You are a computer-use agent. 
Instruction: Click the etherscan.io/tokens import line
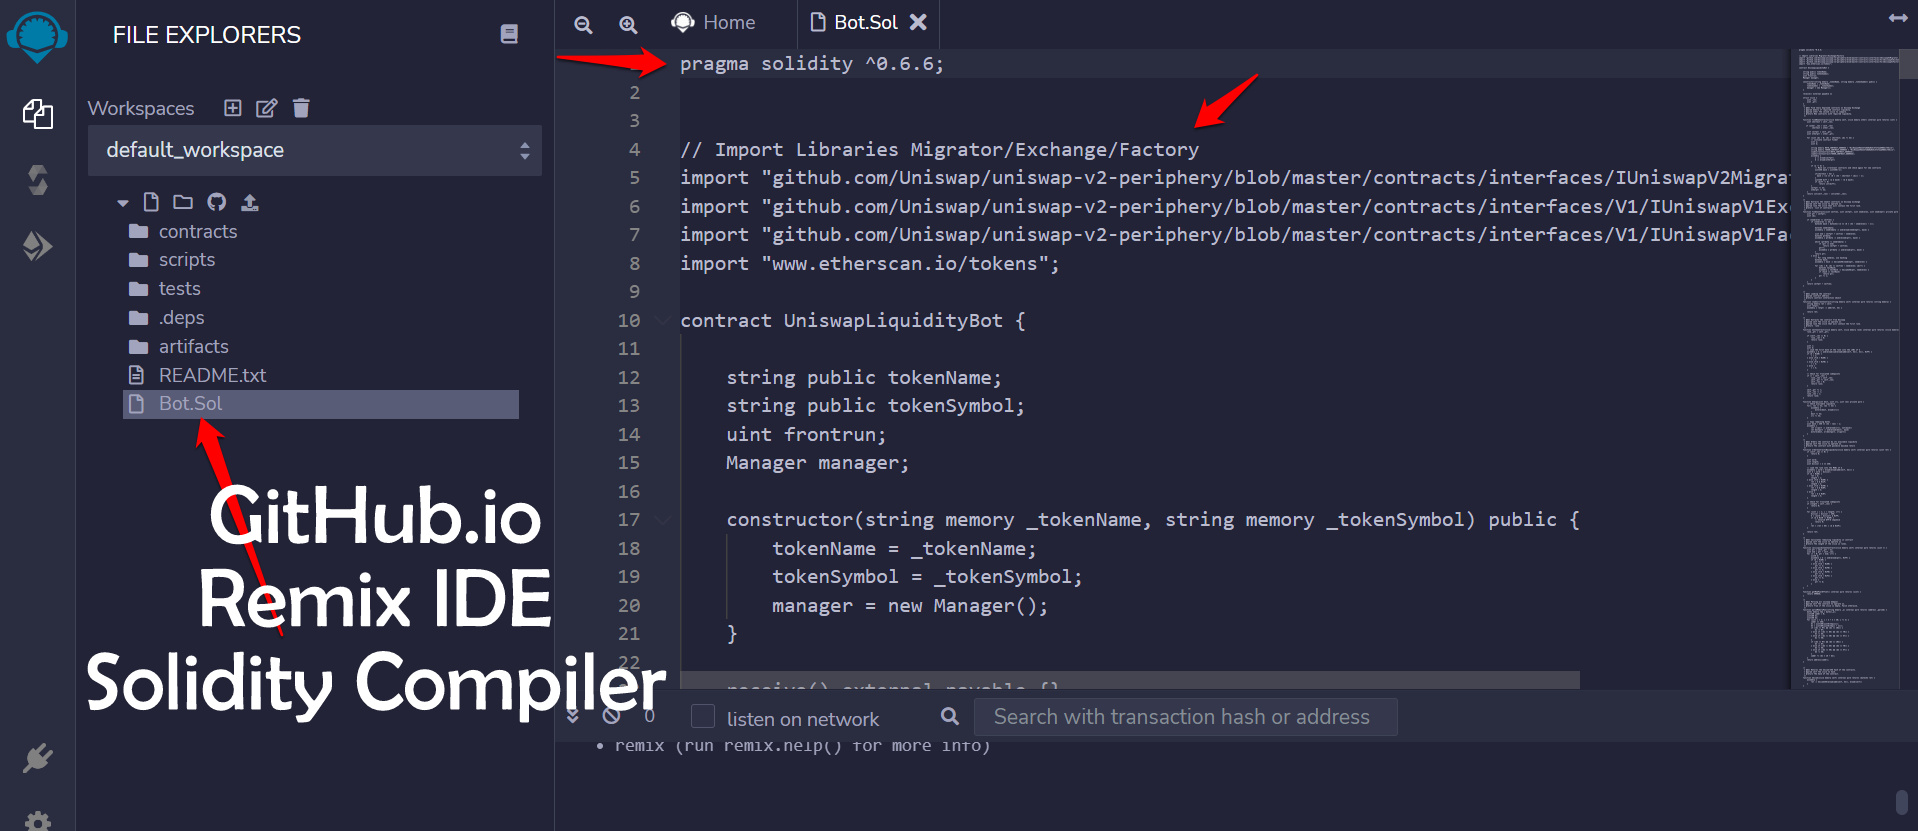click(x=869, y=263)
